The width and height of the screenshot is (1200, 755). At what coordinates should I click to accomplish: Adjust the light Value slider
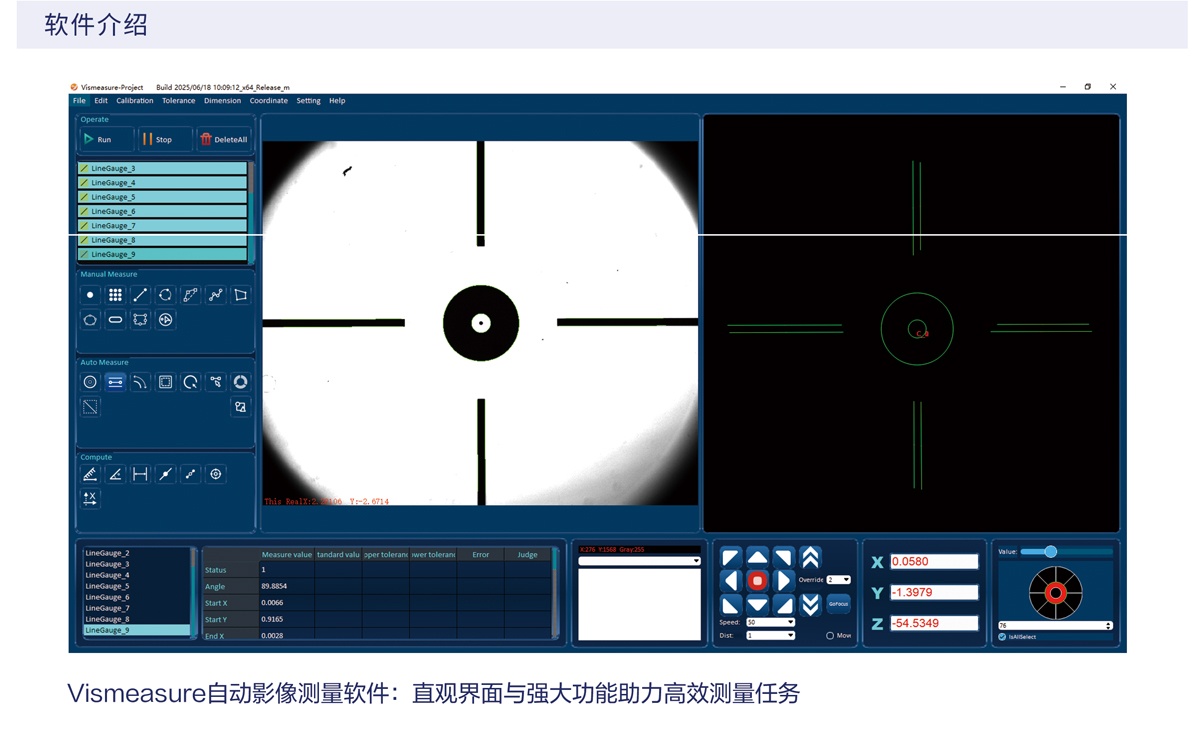click(1050, 551)
